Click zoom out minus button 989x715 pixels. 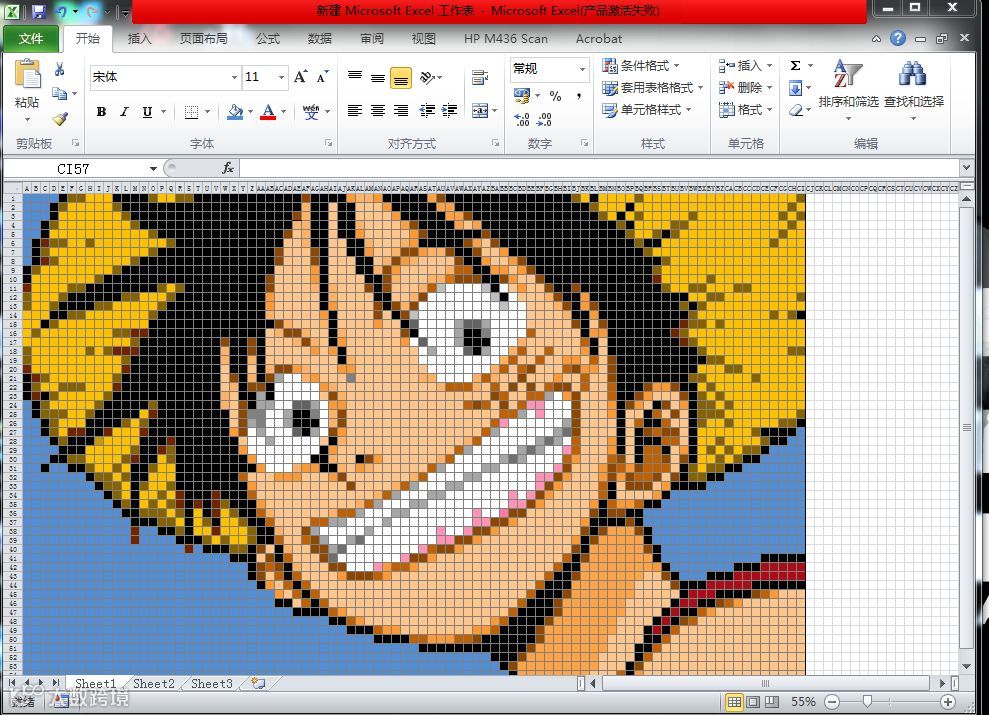tap(832, 702)
